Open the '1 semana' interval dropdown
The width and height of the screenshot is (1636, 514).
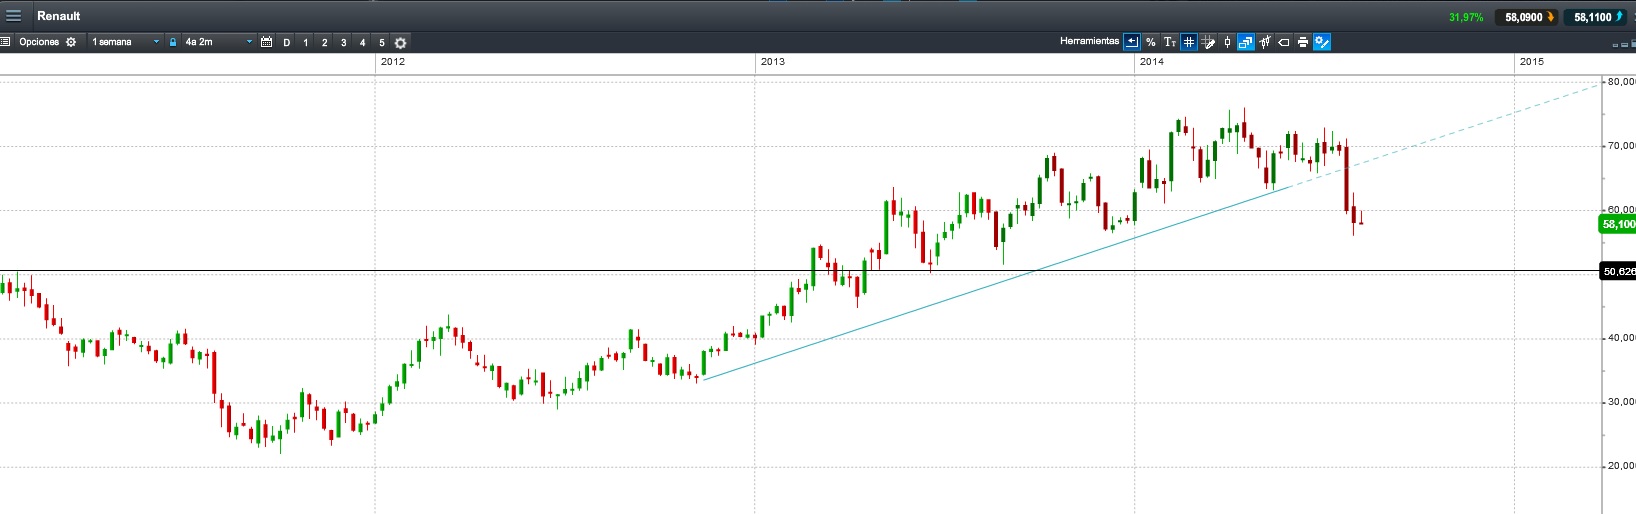[125, 42]
